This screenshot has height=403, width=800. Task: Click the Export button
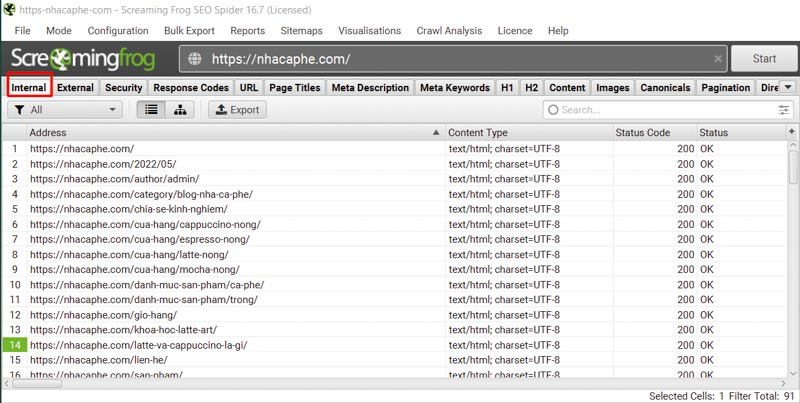coord(237,110)
